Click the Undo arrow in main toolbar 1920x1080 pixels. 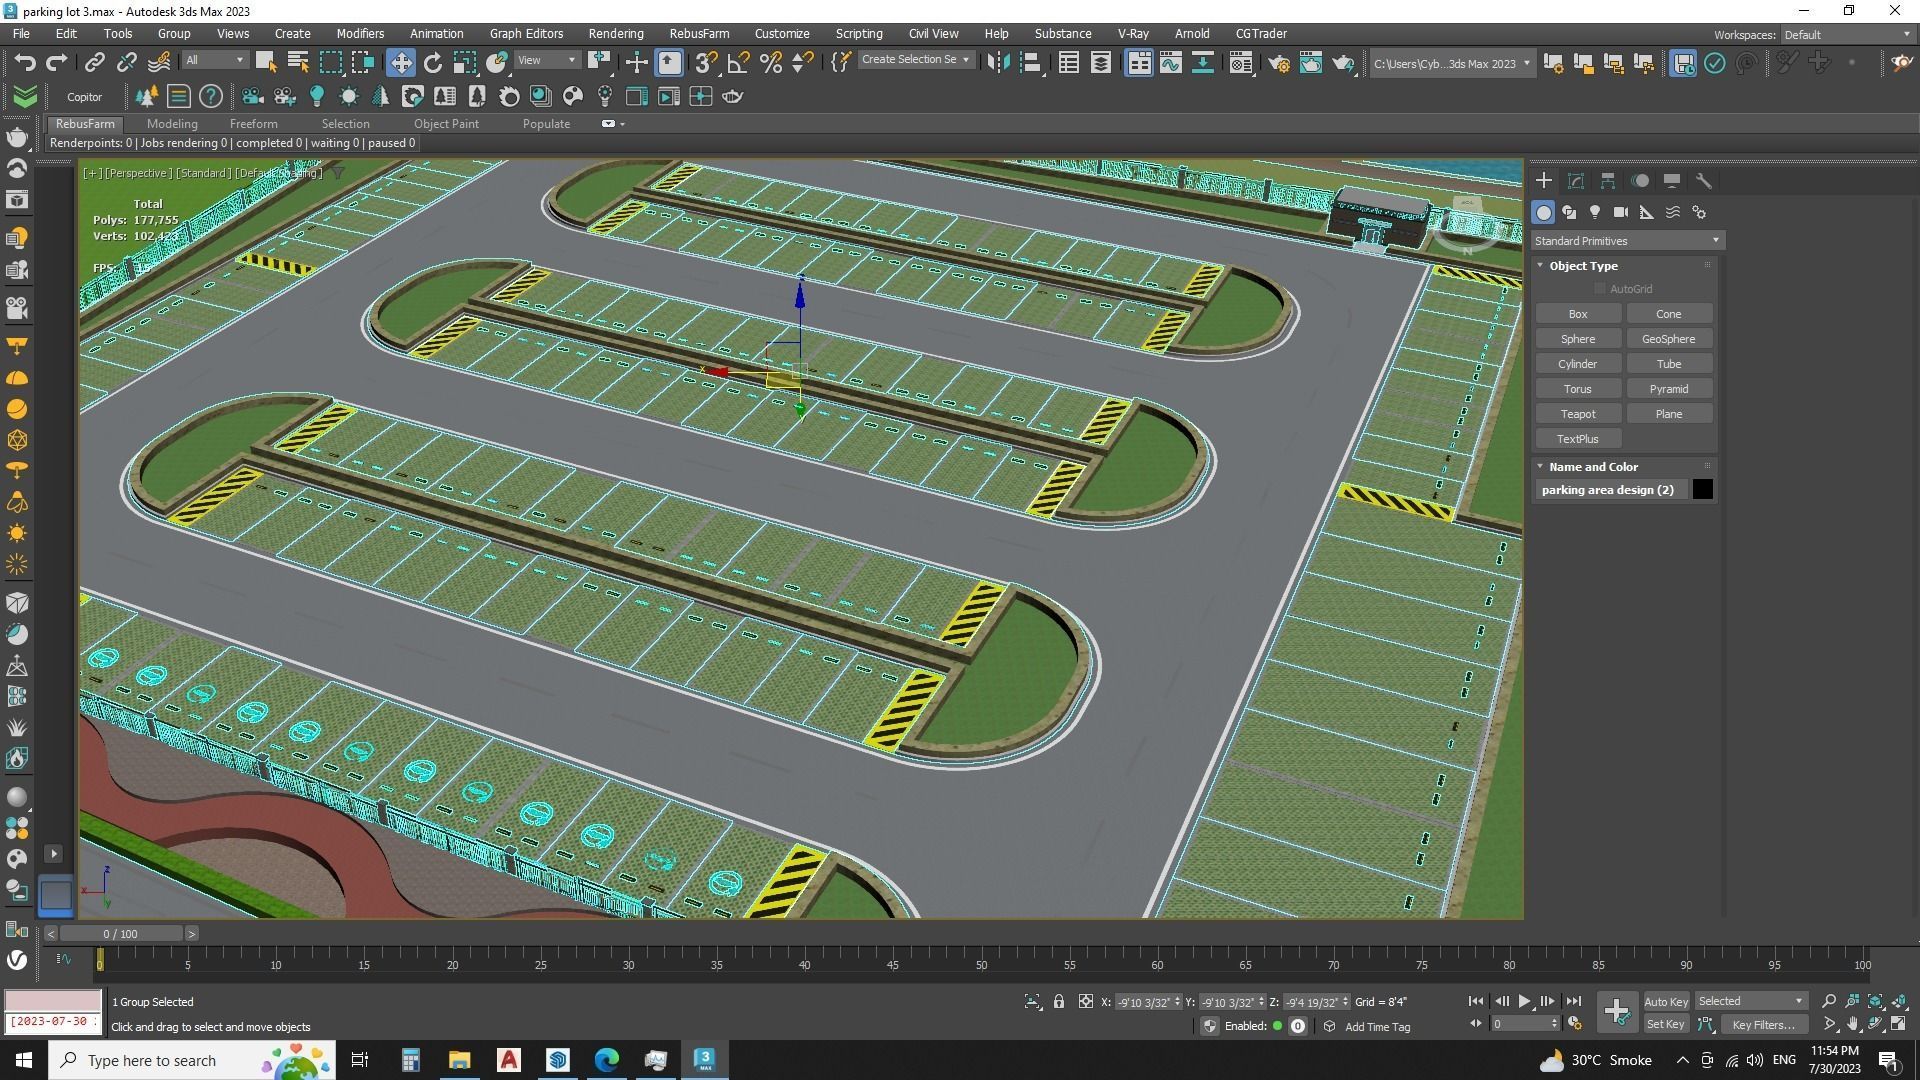click(25, 62)
